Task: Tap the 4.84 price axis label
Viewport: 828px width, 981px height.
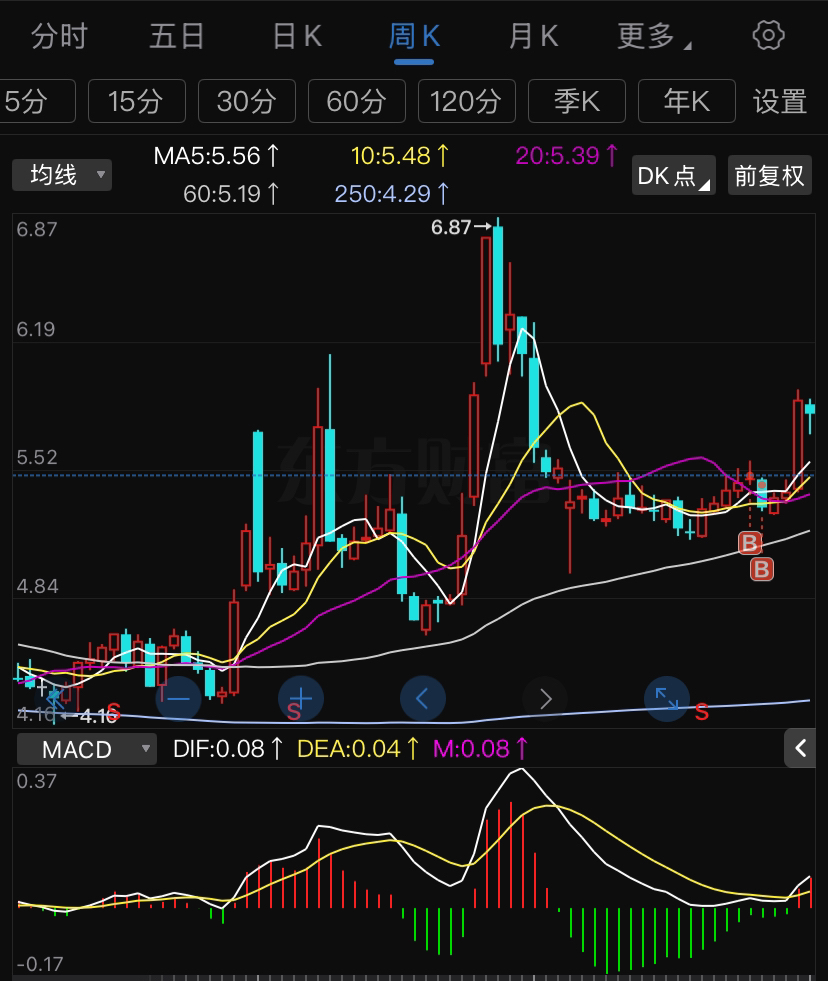Action: pyautogui.click(x=37, y=587)
